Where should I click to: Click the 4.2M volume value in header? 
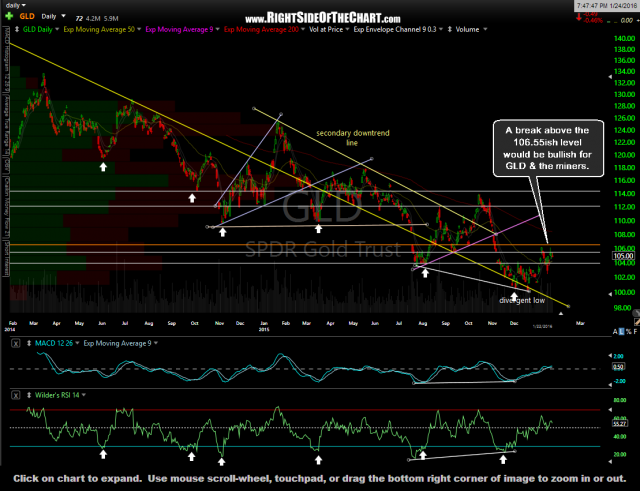click(91, 18)
